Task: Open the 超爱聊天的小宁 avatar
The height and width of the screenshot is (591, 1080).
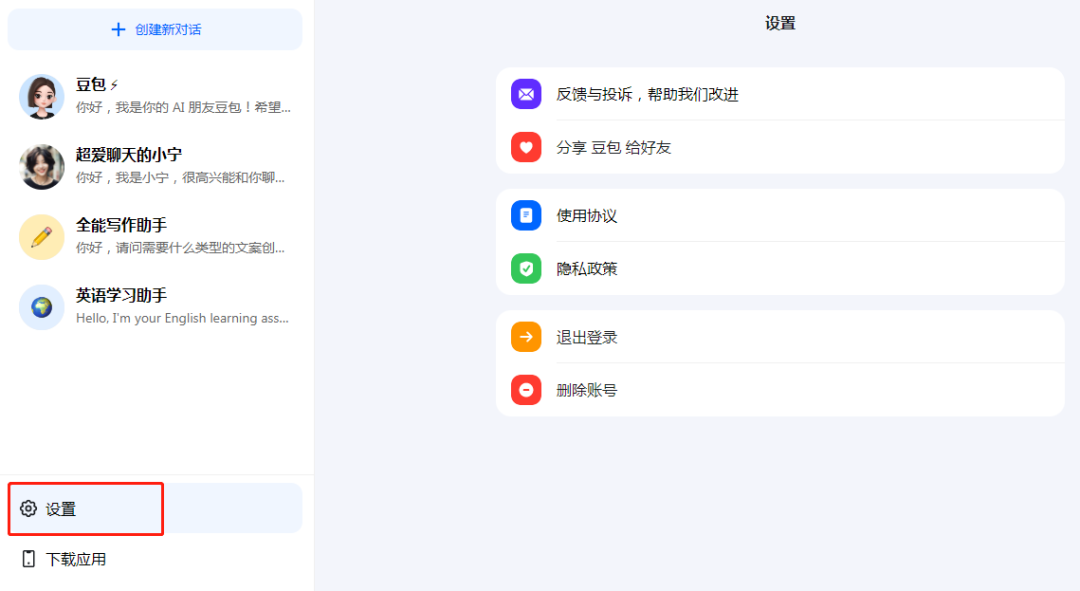Action: coord(42,167)
